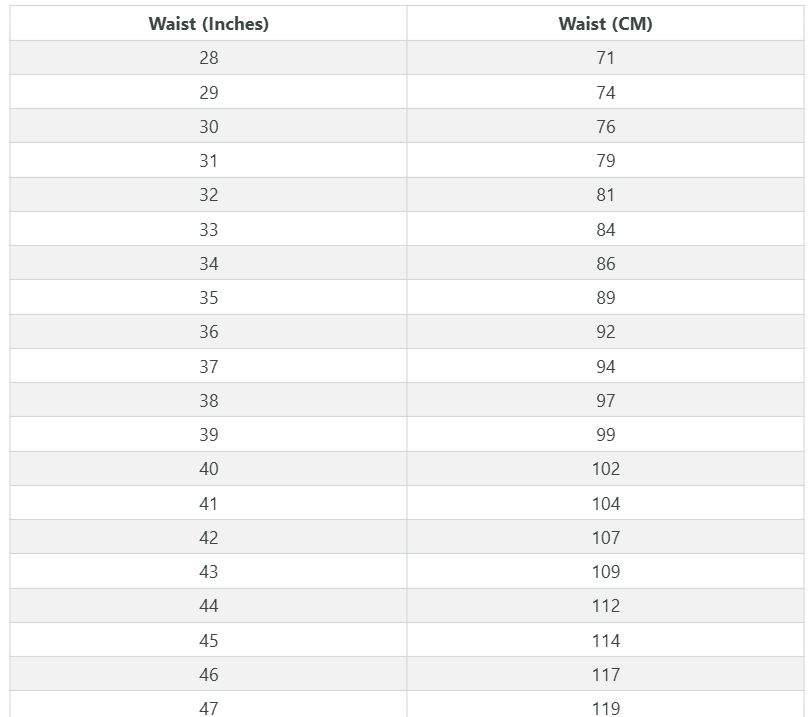Click the 89 cm value
812x717 pixels.
(x=605, y=298)
